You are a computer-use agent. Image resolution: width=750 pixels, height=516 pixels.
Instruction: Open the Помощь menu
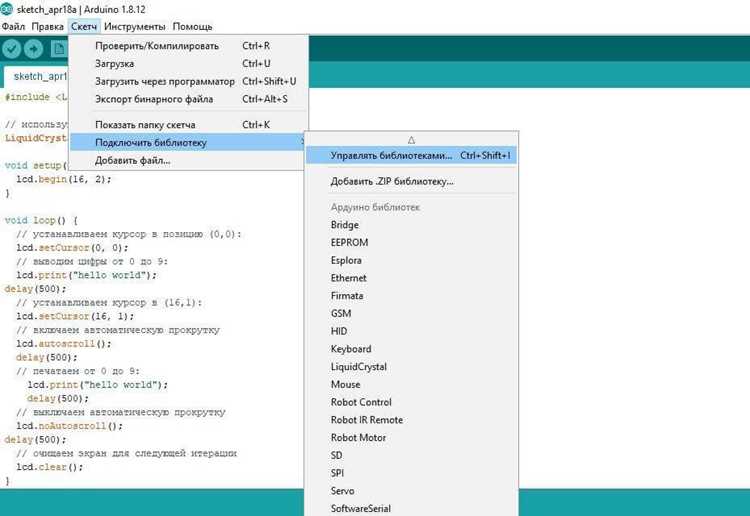[192, 26]
